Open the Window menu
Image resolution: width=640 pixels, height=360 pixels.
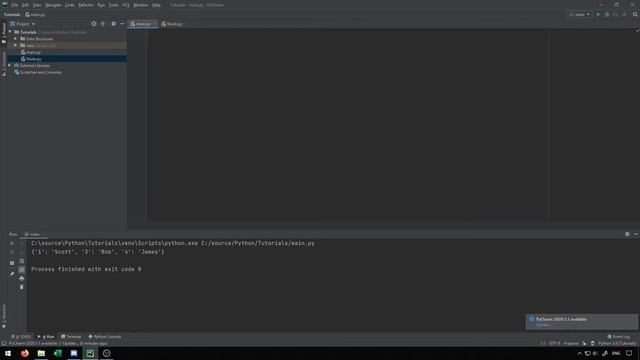point(141,5)
